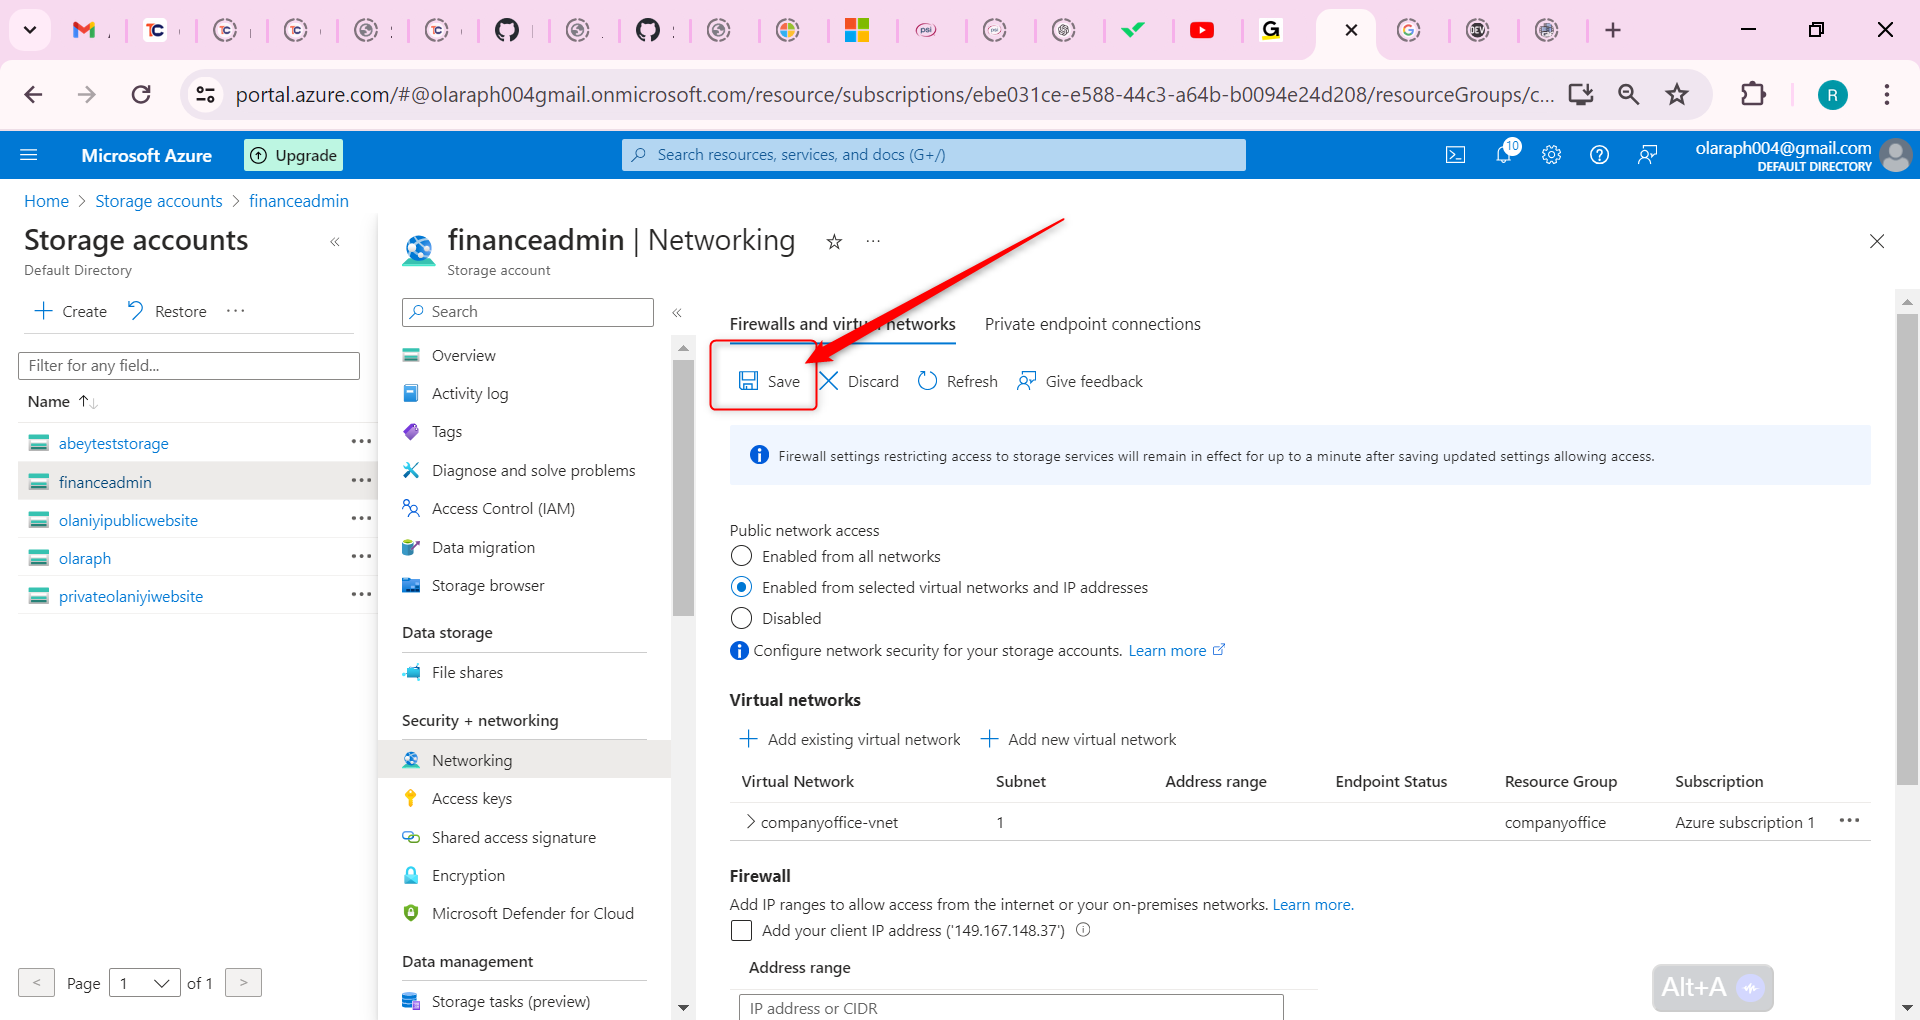
Task: Click the resource menu scrollbar
Action: tap(683, 488)
